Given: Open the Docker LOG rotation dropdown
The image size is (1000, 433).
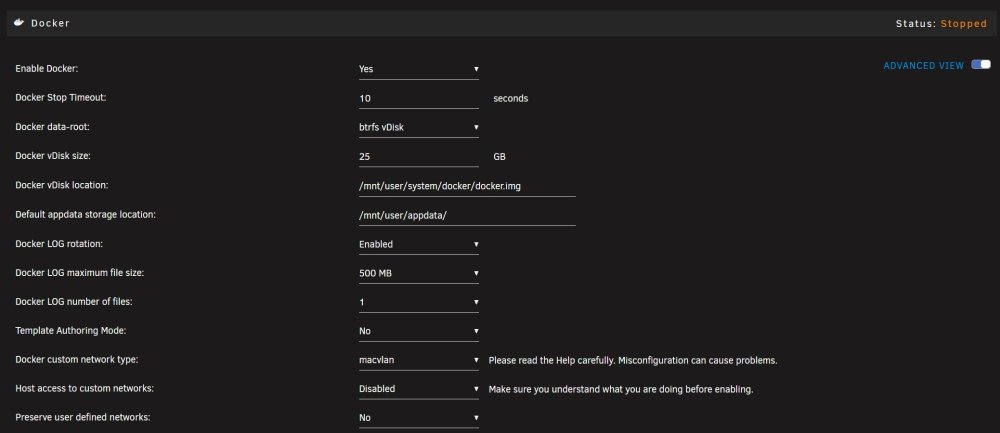Looking at the screenshot, I should [x=418, y=244].
